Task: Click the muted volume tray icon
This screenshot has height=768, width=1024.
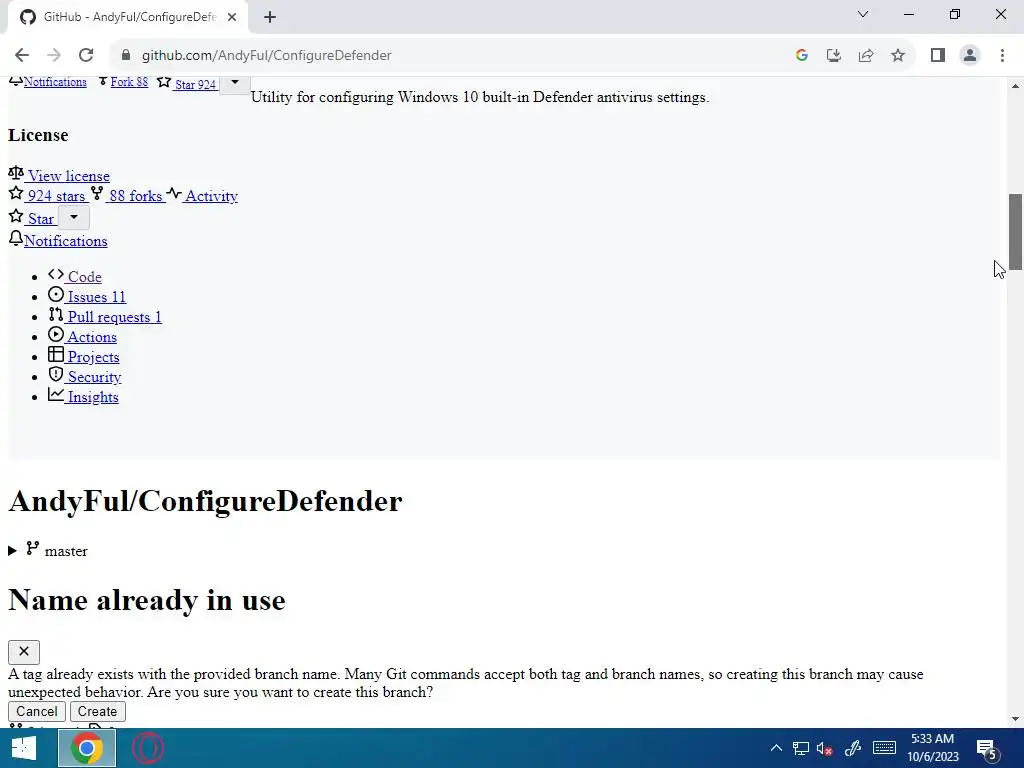Action: pyautogui.click(x=825, y=748)
